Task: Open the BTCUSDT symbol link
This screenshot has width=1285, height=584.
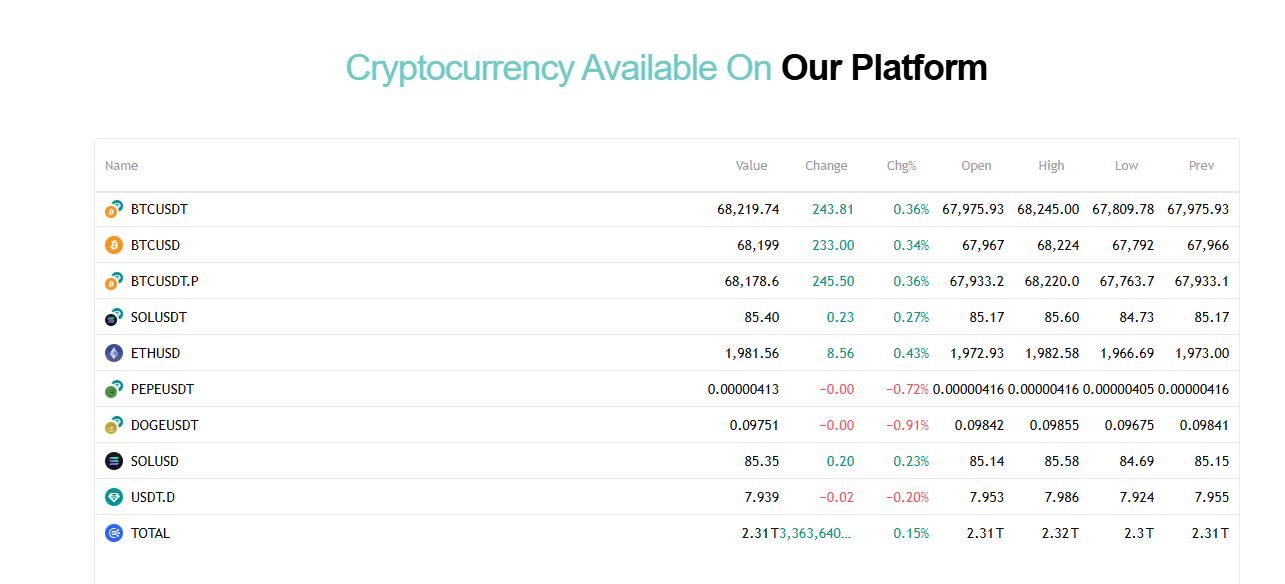Action: pos(159,209)
